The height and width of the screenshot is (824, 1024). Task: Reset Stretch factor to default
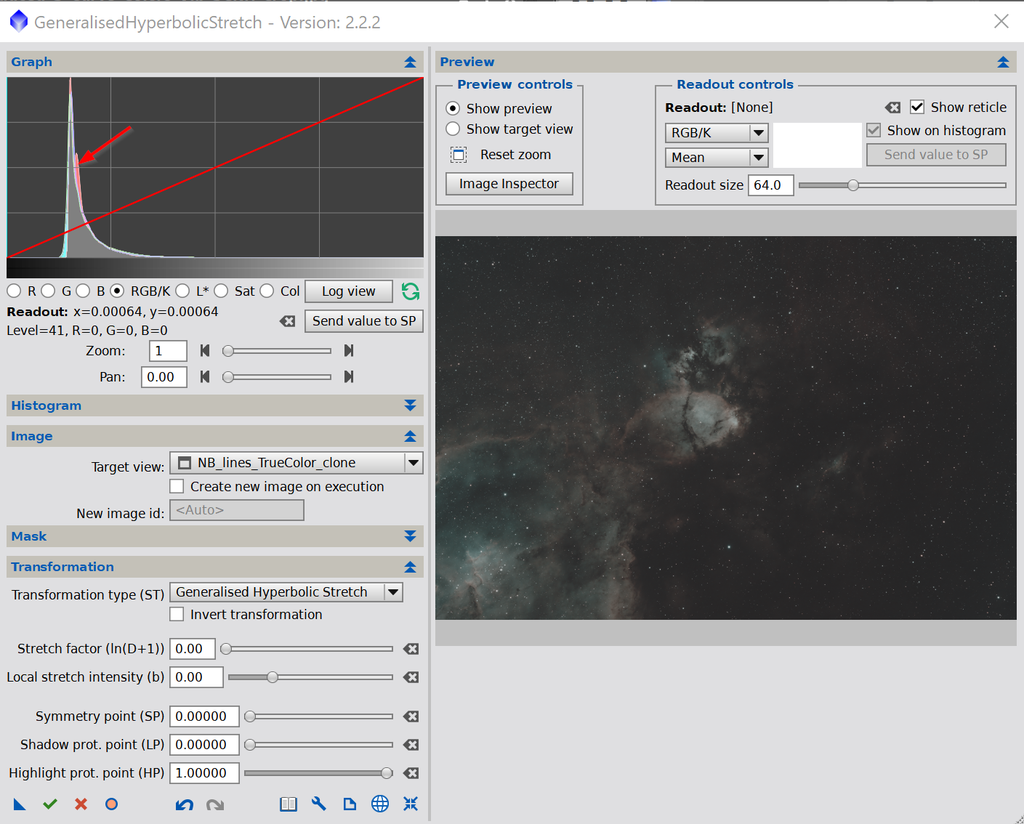point(411,649)
